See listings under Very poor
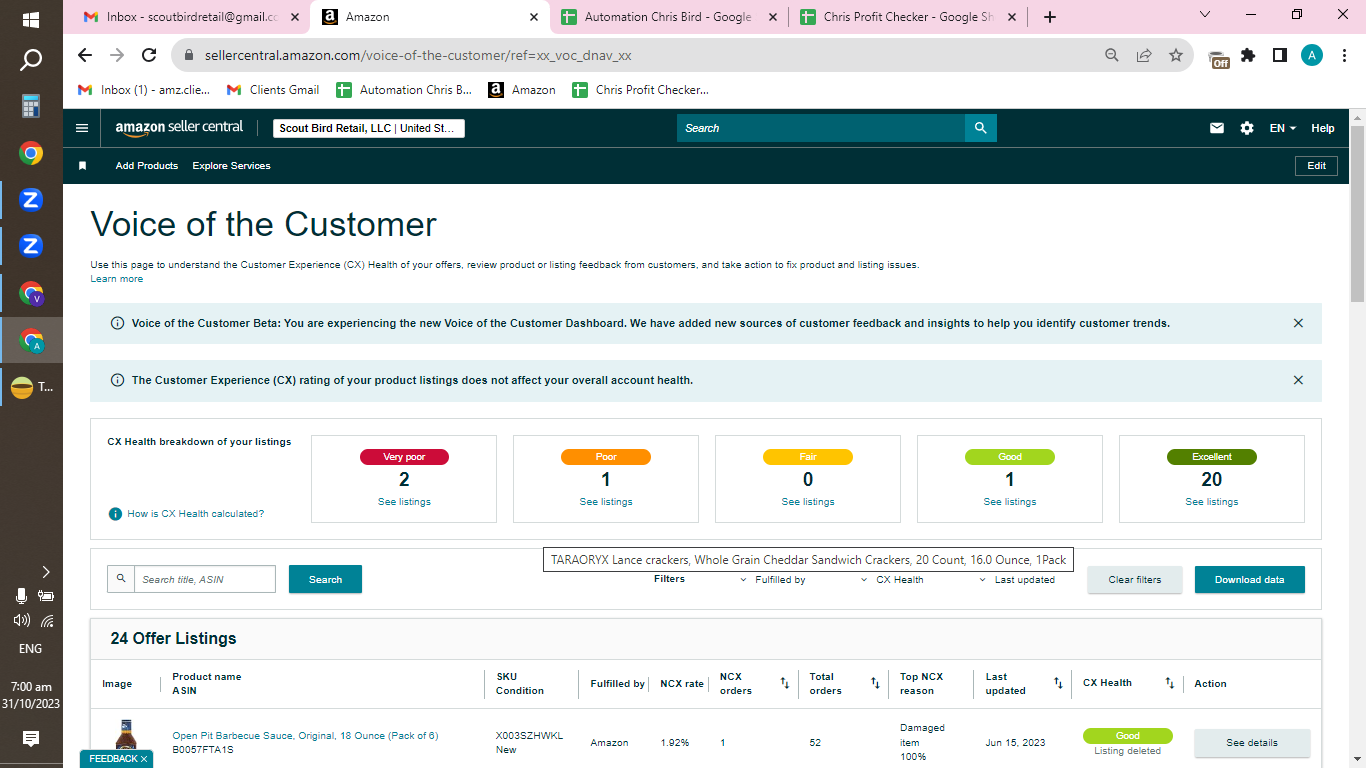1366x768 pixels. coord(404,502)
